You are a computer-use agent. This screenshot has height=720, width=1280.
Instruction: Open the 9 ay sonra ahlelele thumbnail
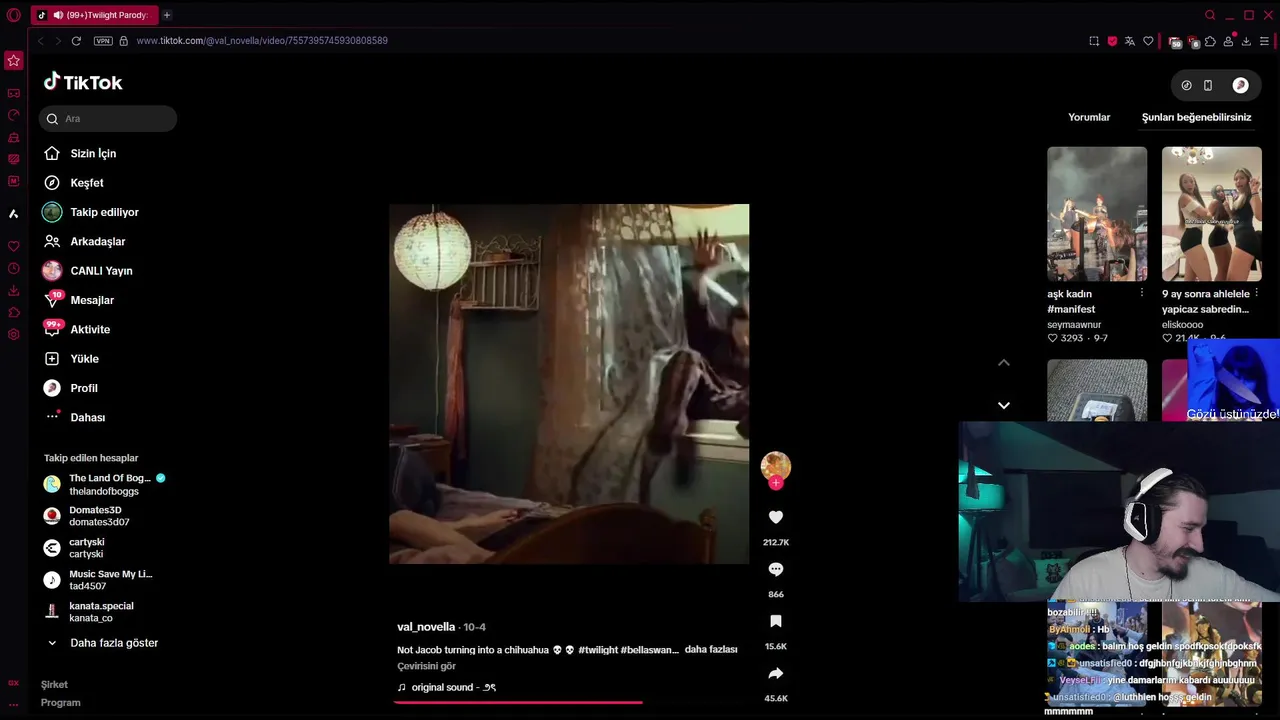point(1212,214)
